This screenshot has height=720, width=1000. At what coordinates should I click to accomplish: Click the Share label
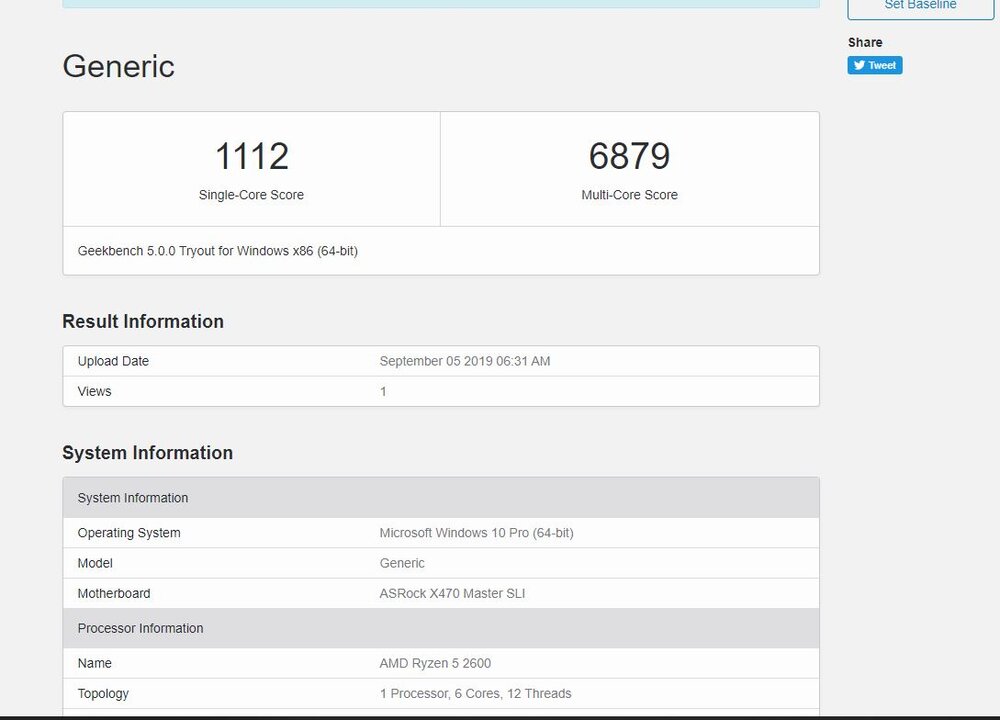(865, 43)
